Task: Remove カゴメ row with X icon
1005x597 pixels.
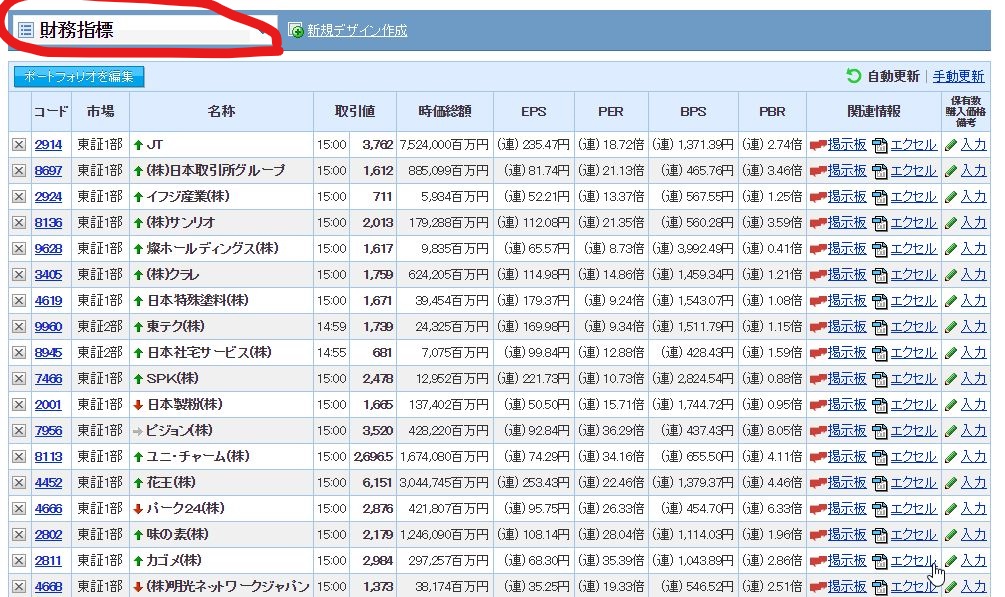Action: (x=19, y=560)
